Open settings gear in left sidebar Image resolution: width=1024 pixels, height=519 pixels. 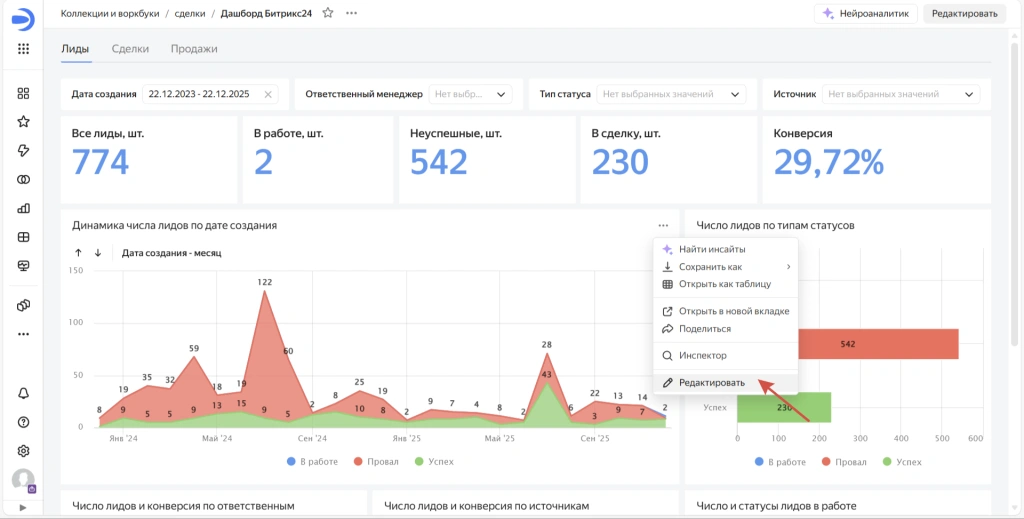coord(24,451)
